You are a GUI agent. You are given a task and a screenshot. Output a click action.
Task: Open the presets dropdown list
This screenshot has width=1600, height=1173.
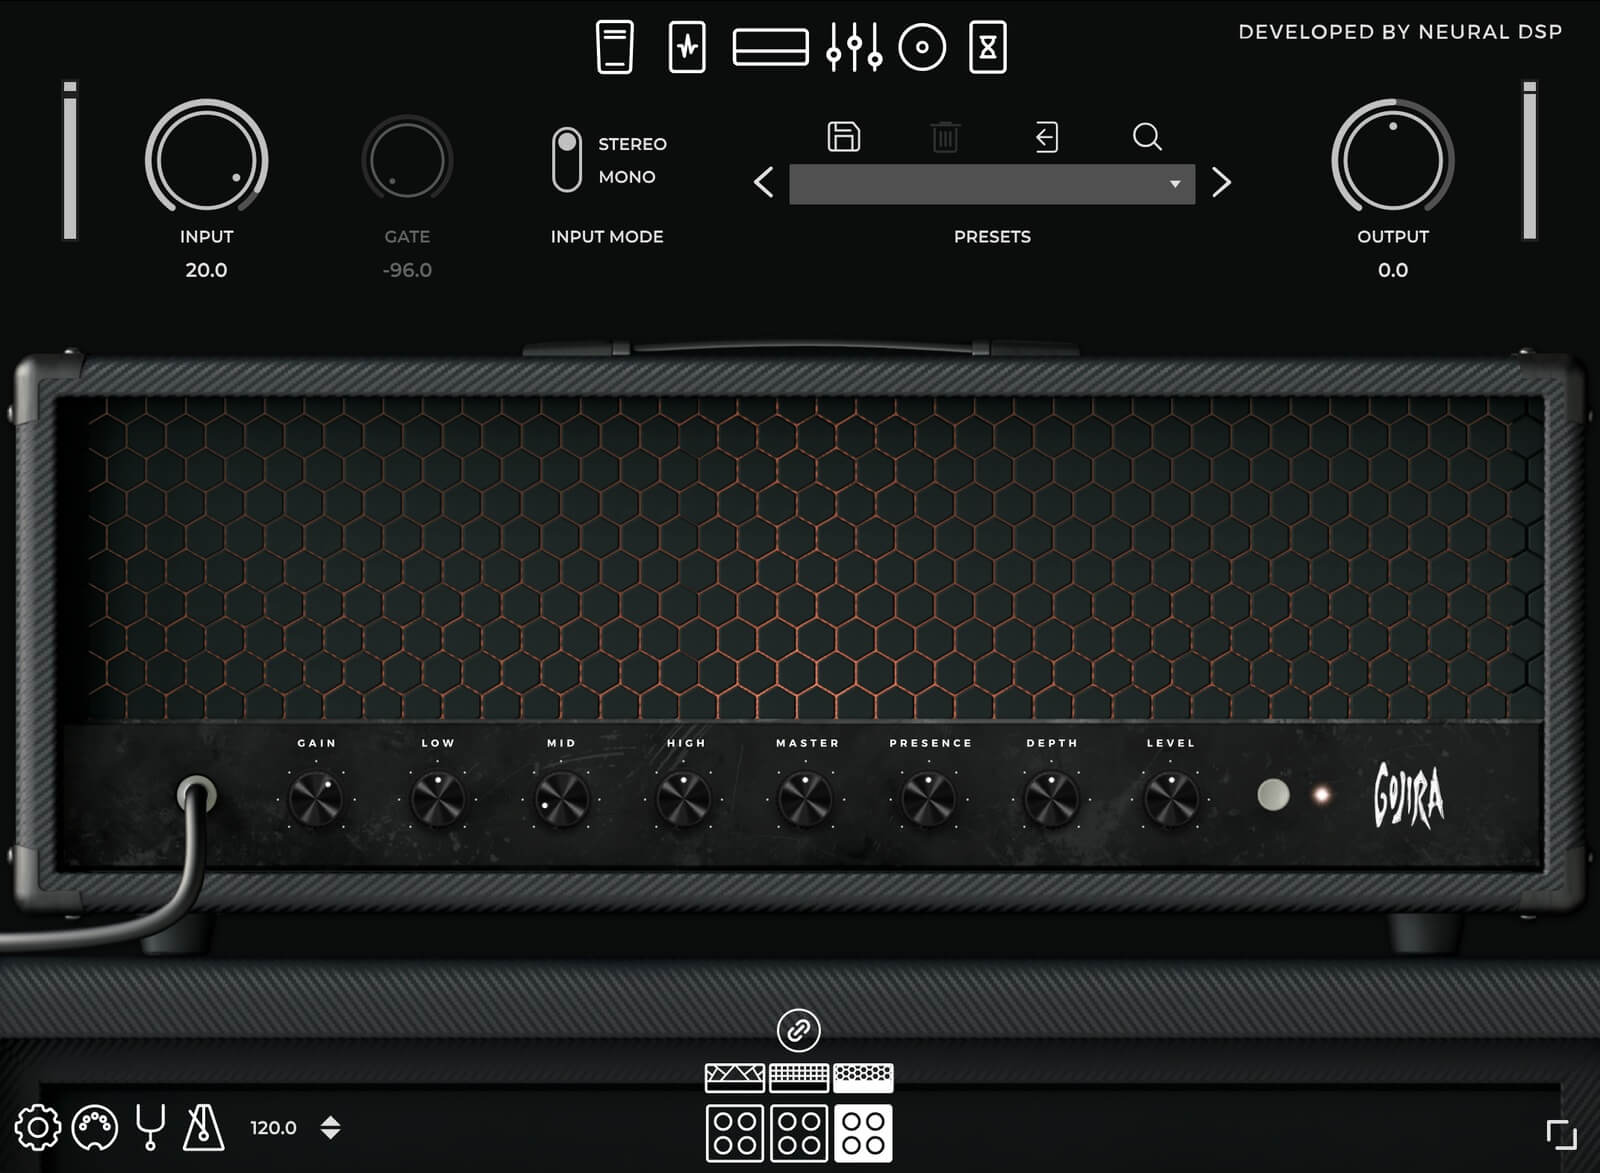[992, 184]
